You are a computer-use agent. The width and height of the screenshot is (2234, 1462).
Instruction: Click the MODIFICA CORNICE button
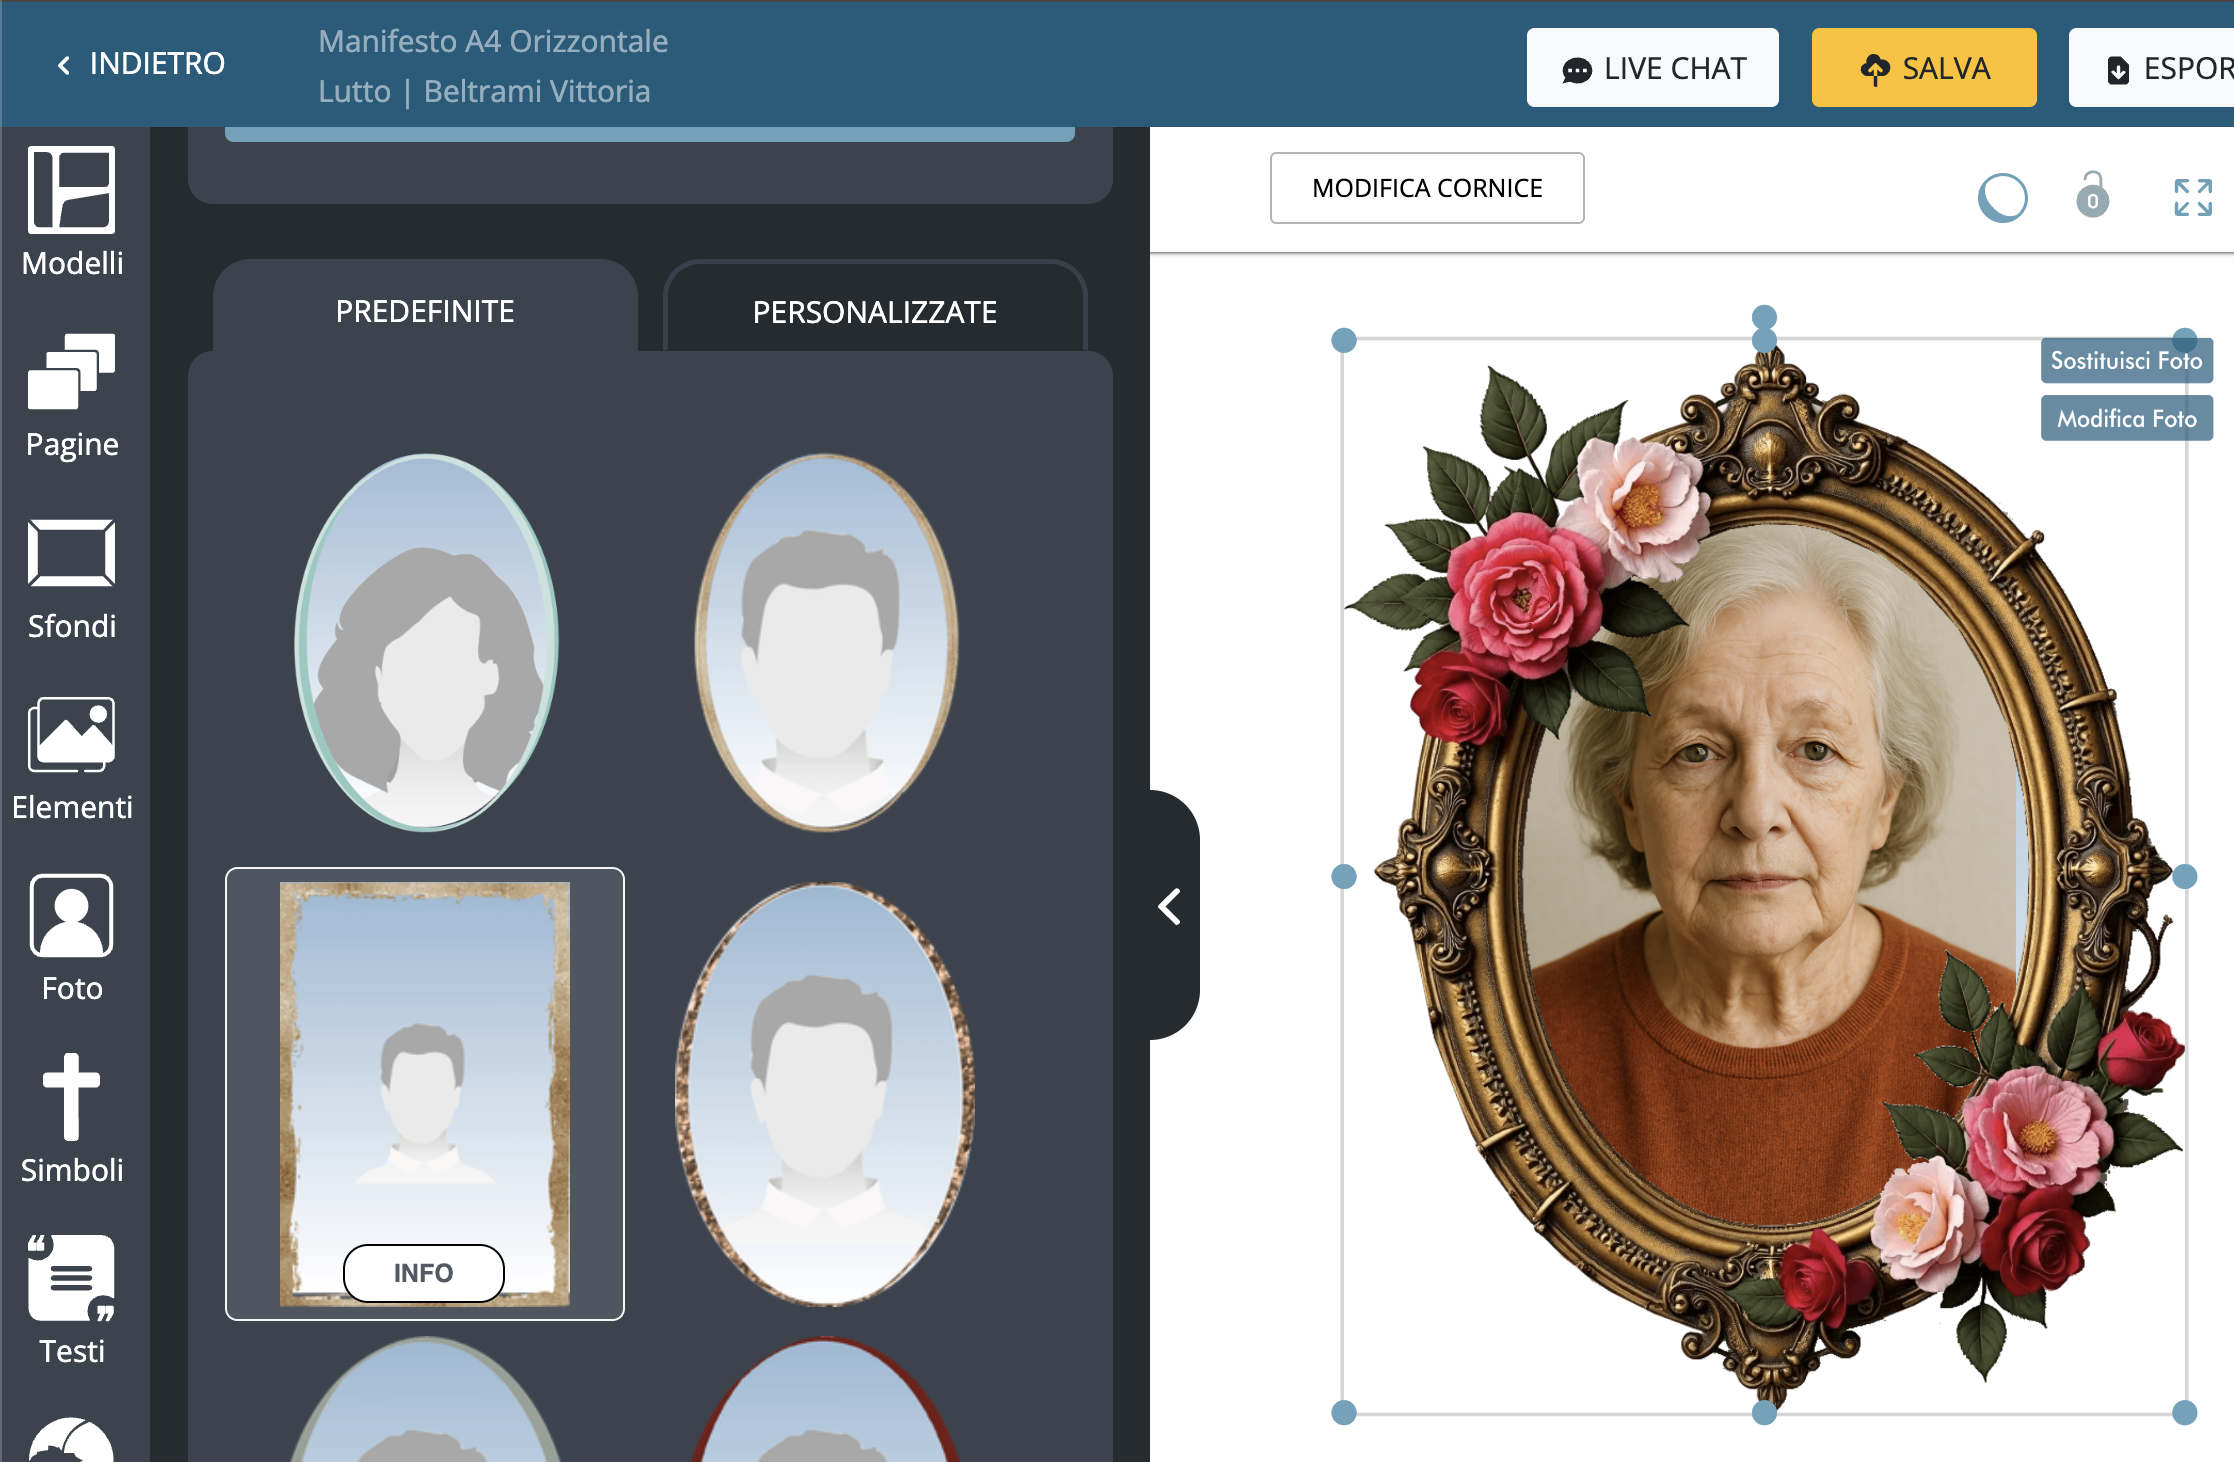click(x=1426, y=188)
